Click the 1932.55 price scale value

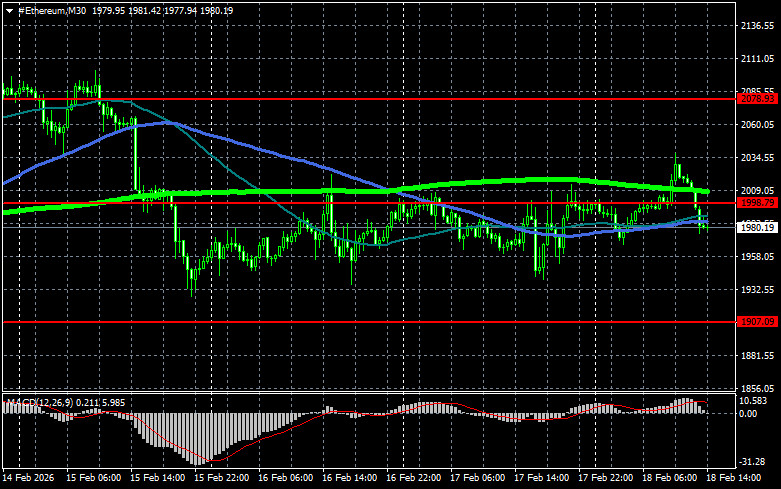pos(757,289)
